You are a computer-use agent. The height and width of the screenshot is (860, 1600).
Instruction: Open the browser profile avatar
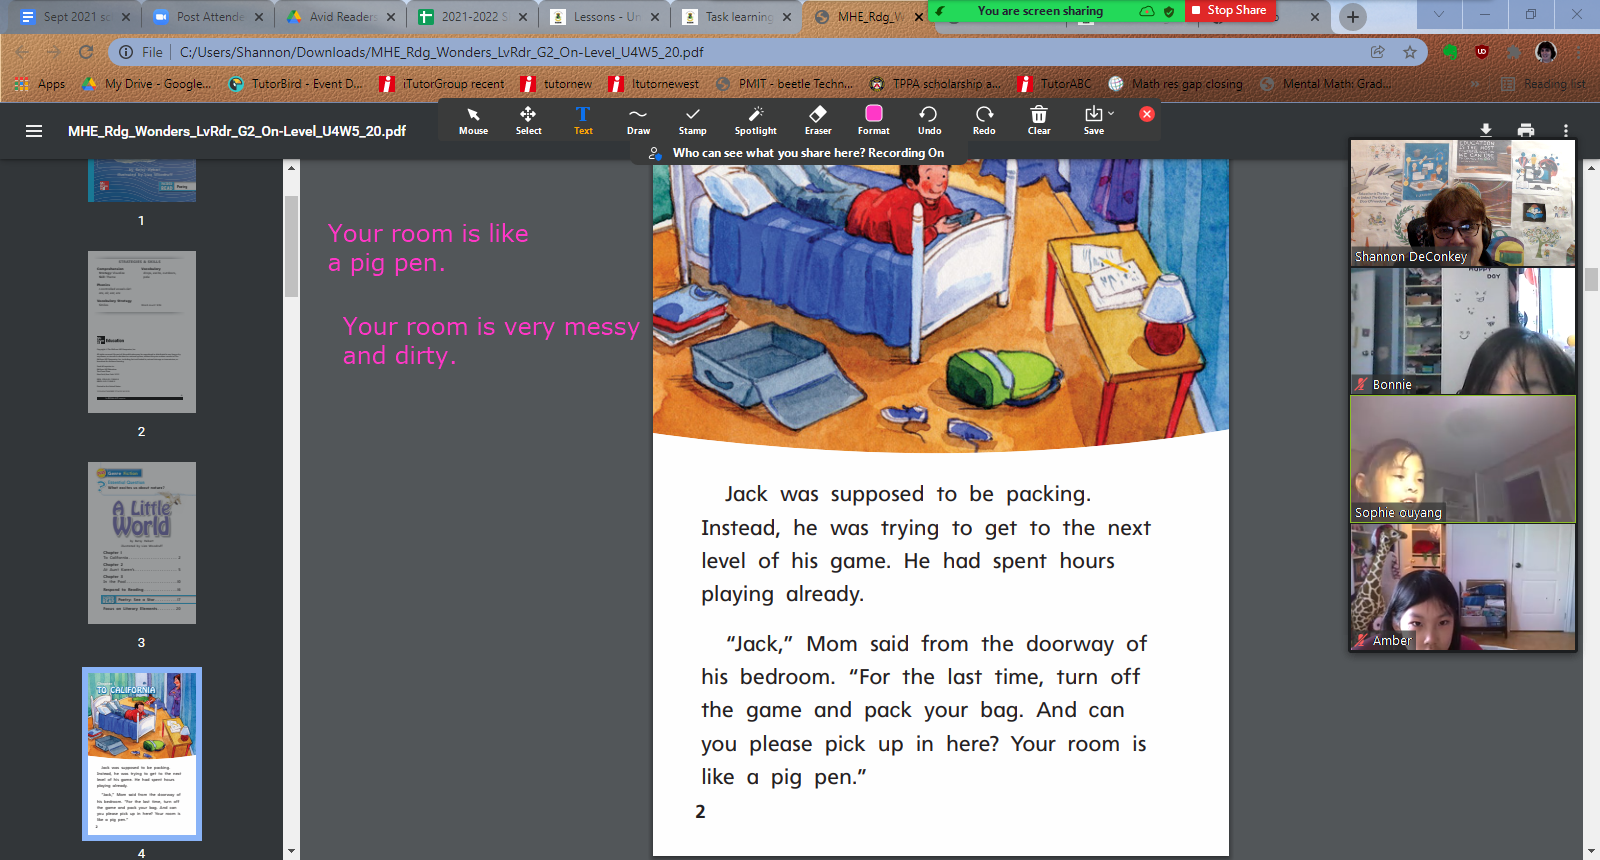[x=1546, y=52]
